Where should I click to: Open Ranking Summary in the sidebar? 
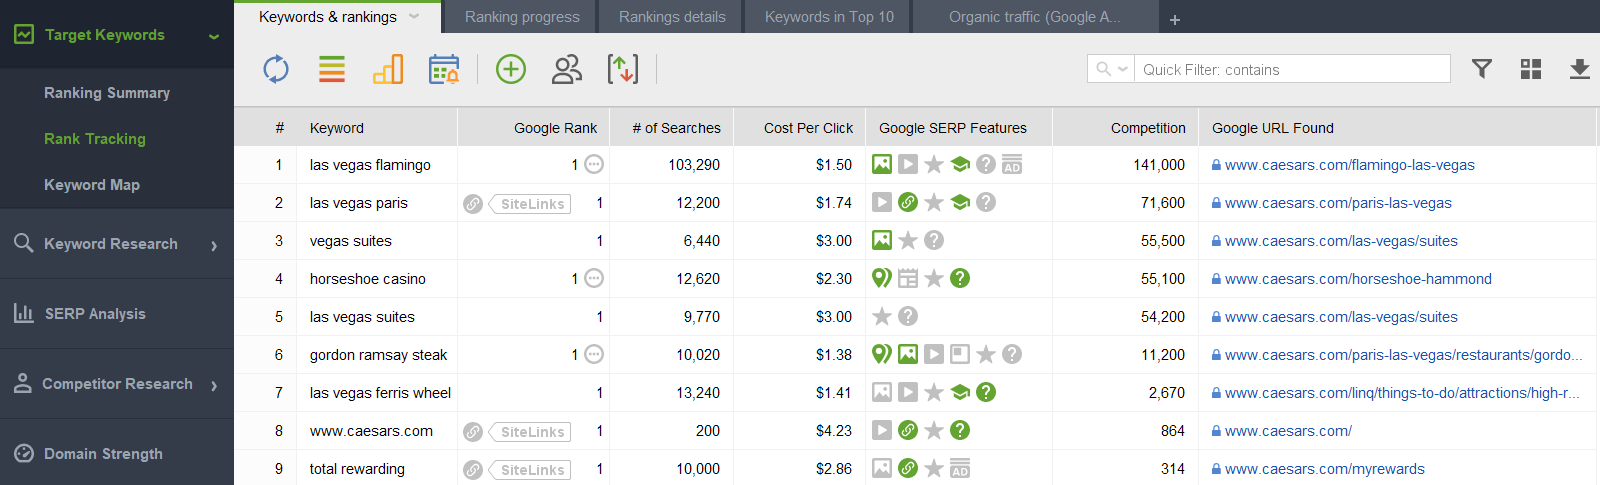pyautogui.click(x=107, y=93)
